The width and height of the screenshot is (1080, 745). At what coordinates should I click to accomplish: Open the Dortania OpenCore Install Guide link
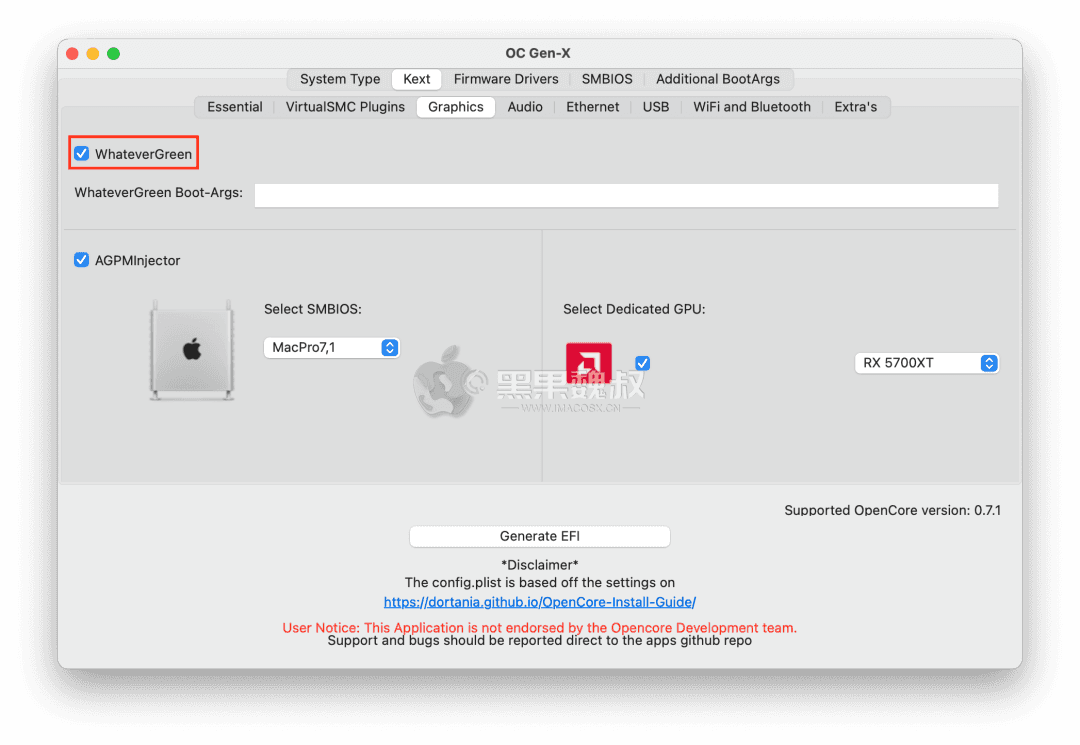pyautogui.click(x=540, y=601)
